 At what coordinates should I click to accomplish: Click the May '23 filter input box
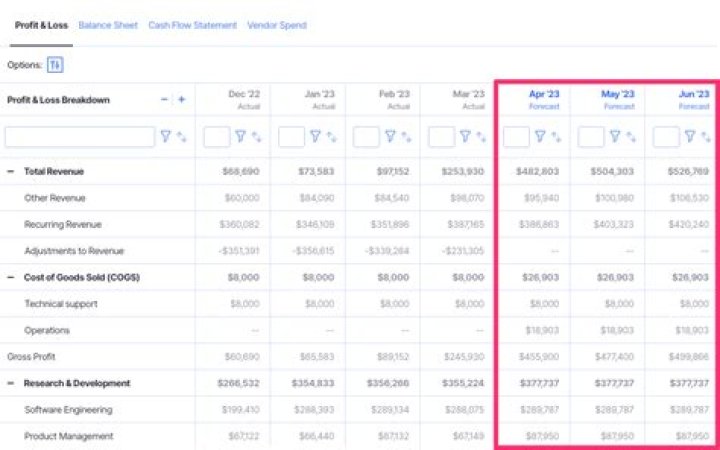tap(591, 137)
